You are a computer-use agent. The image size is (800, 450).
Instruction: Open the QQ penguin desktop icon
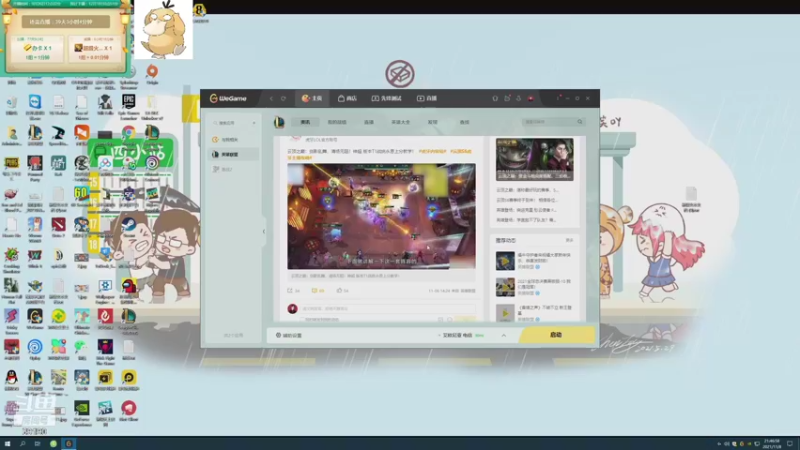point(11,381)
